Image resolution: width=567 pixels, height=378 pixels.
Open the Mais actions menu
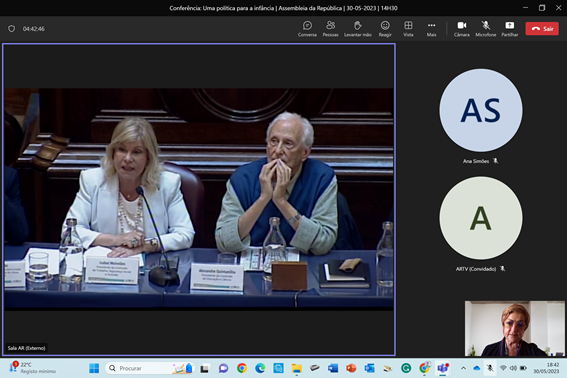click(x=431, y=29)
